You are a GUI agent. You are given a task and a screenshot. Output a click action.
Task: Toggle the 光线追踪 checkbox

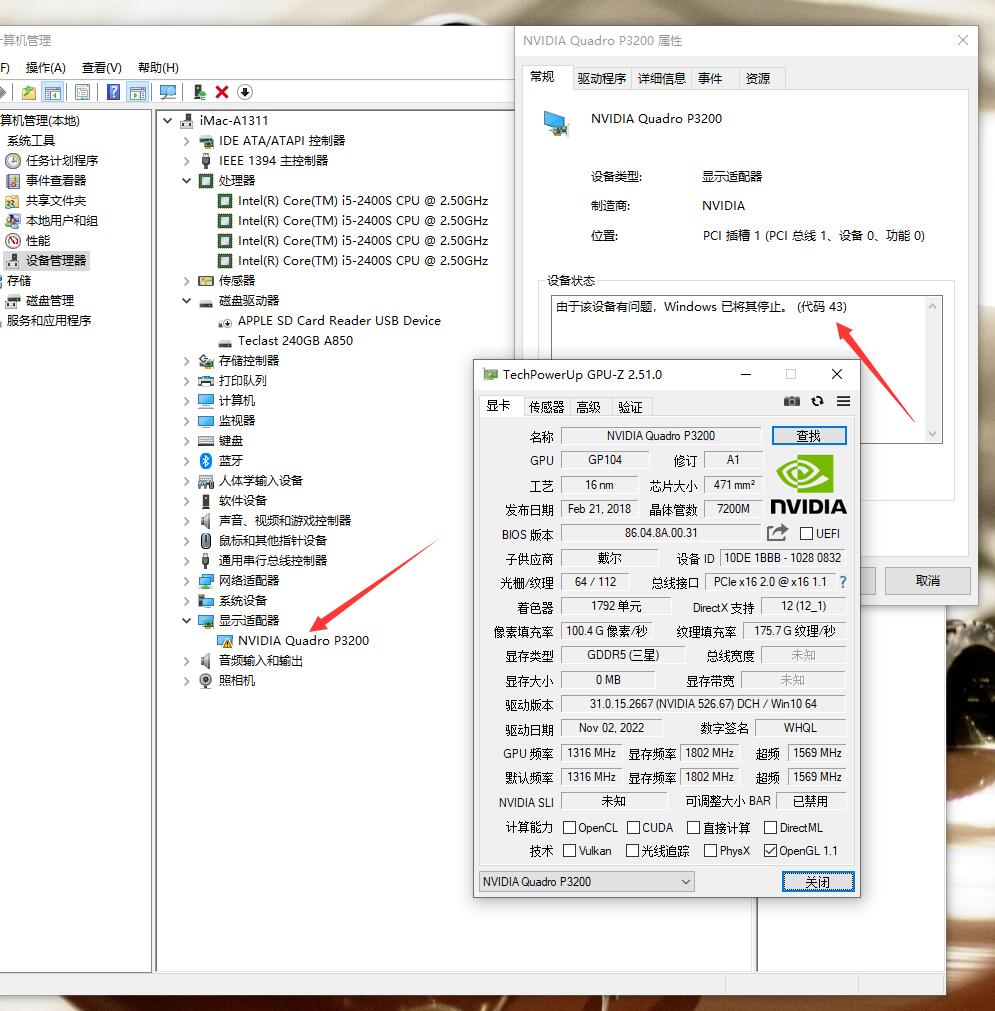point(633,850)
